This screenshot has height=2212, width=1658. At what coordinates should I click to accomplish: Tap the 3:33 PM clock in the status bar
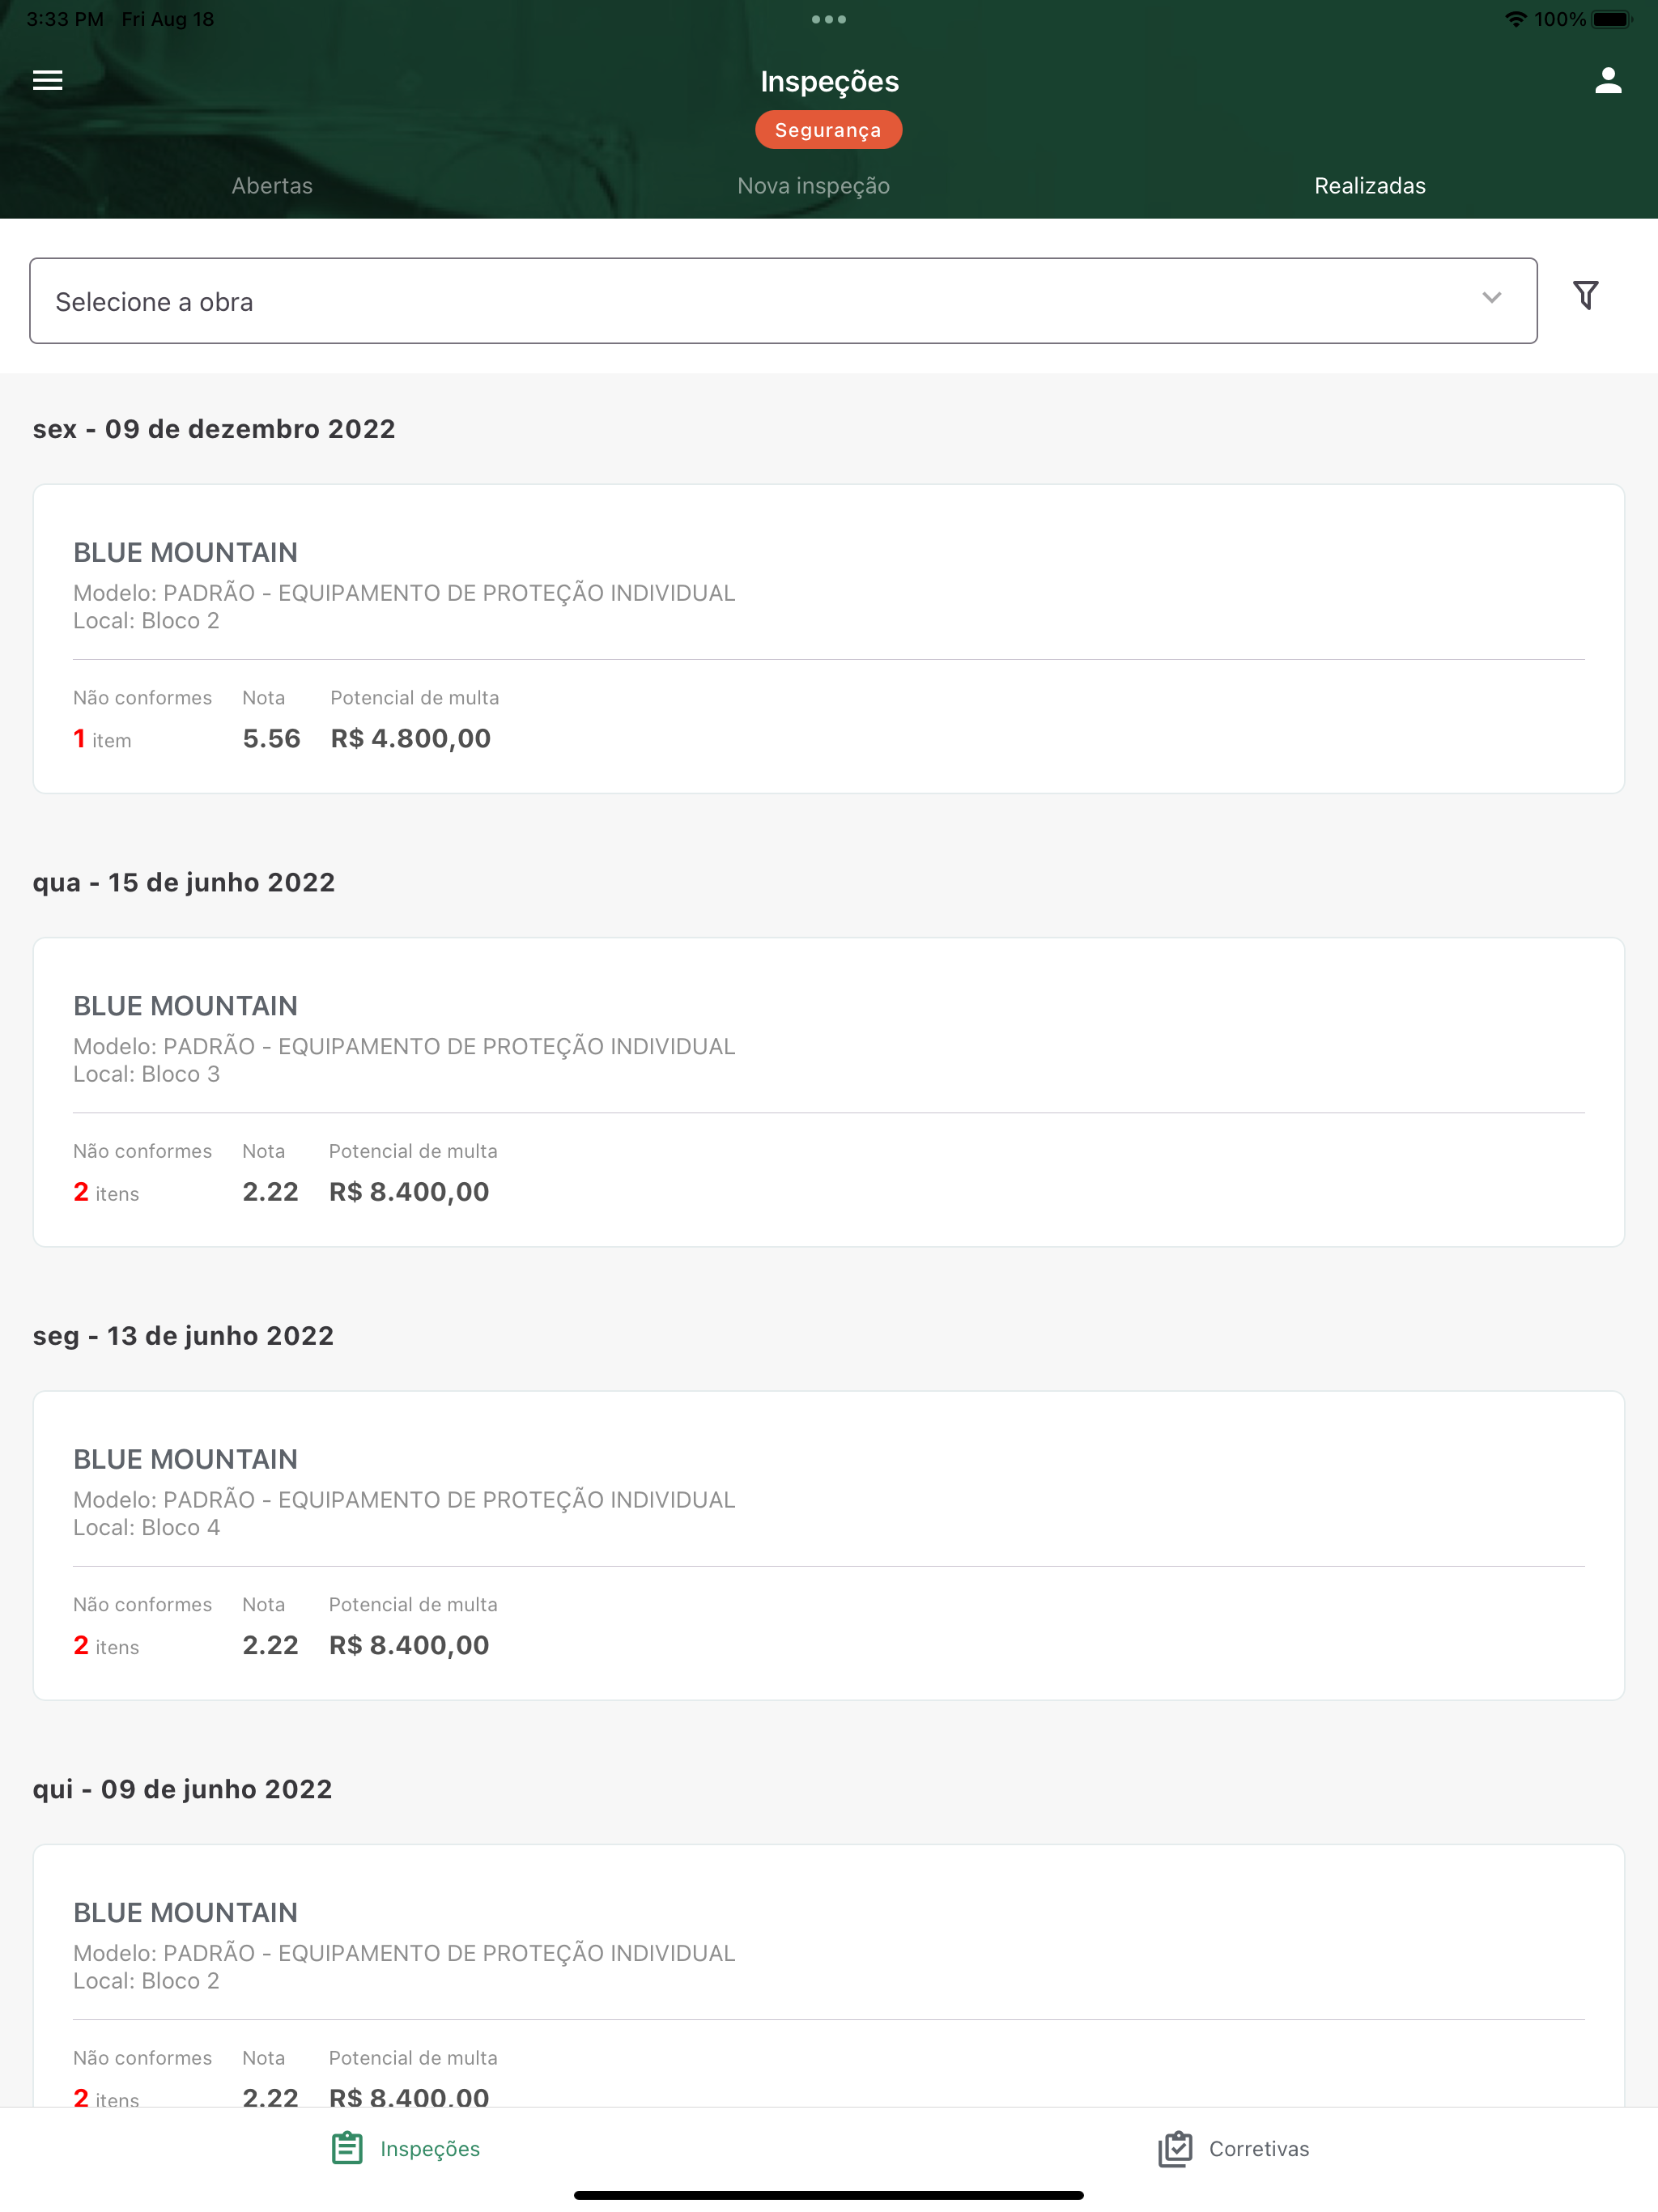coord(65,19)
